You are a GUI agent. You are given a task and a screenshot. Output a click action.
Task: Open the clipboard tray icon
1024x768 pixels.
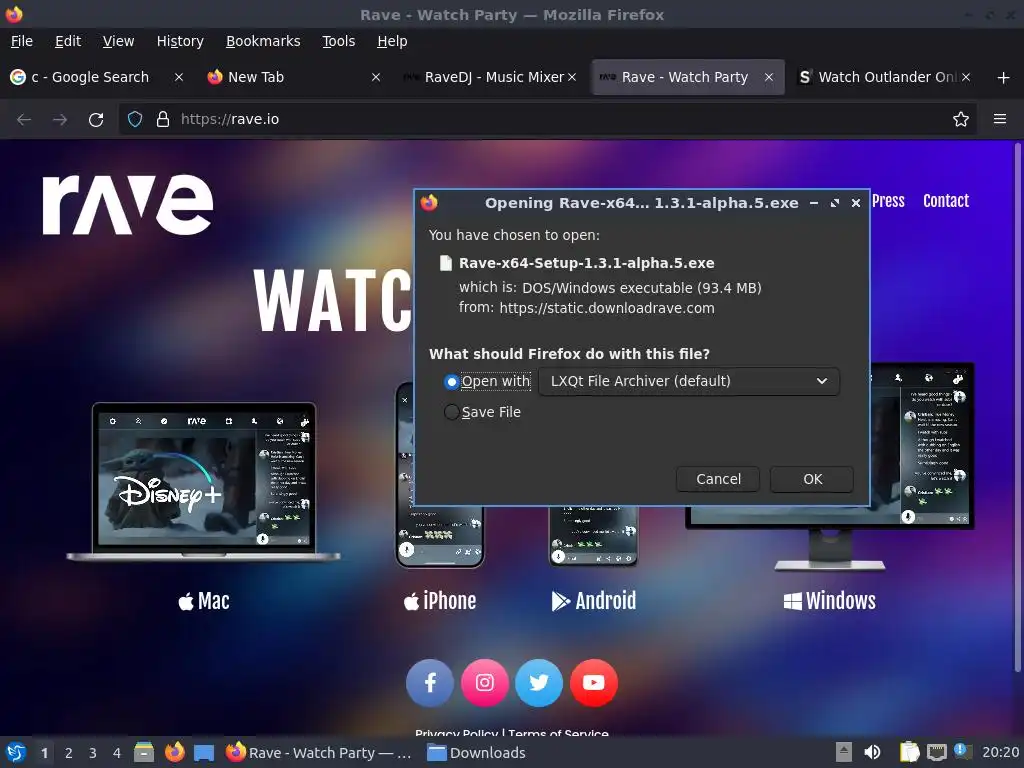pos(909,752)
